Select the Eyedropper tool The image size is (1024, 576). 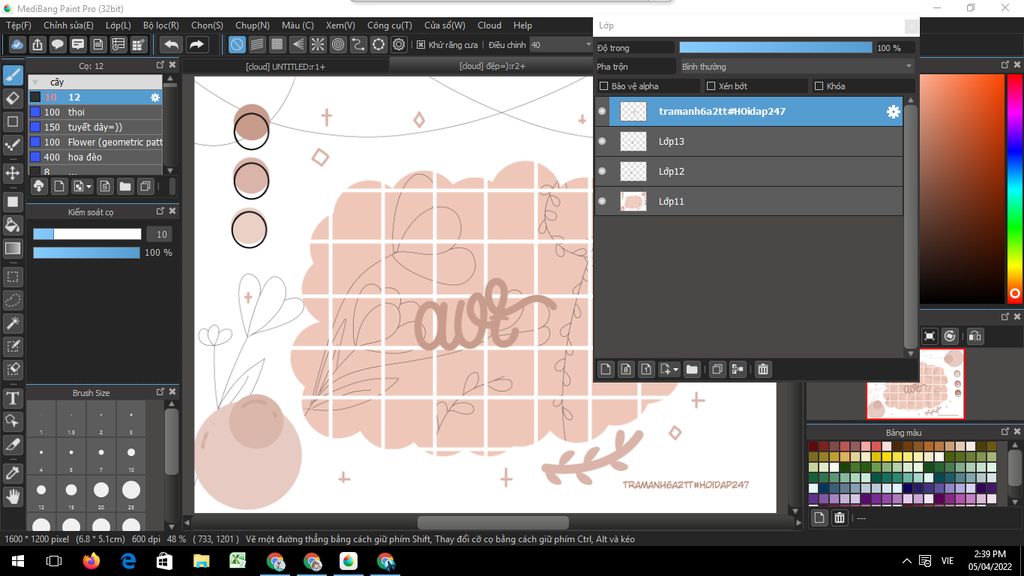pyautogui.click(x=13, y=473)
